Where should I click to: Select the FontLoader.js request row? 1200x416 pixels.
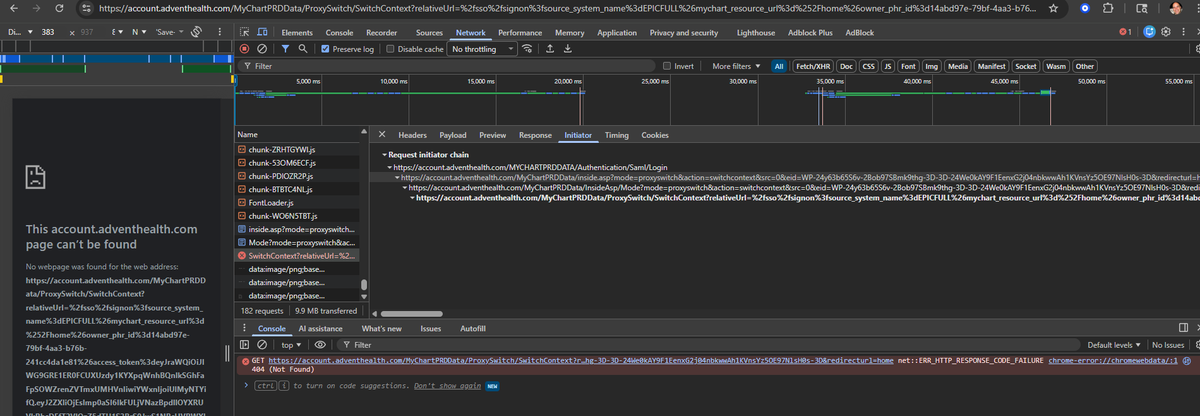[296, 202]
